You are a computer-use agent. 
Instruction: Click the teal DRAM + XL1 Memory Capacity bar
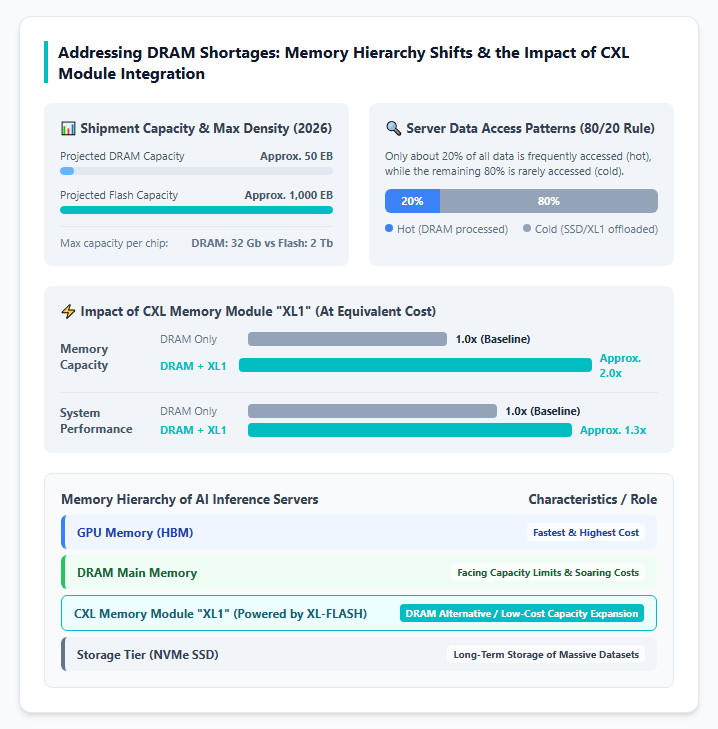[x=415, y=365]
